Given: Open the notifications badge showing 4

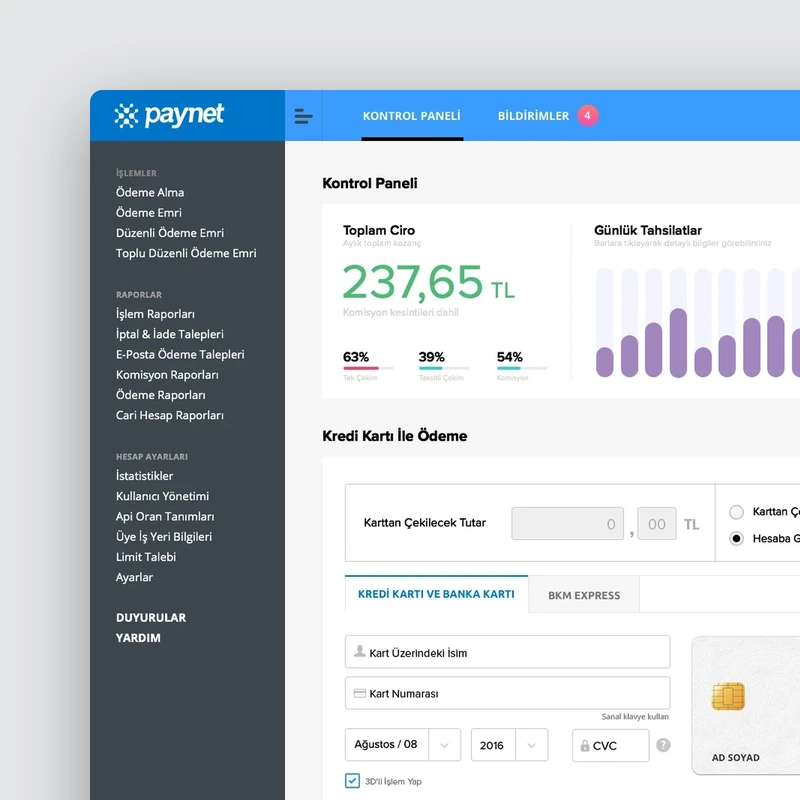Looking at the screenshot, I should click(x=587, y=115).
